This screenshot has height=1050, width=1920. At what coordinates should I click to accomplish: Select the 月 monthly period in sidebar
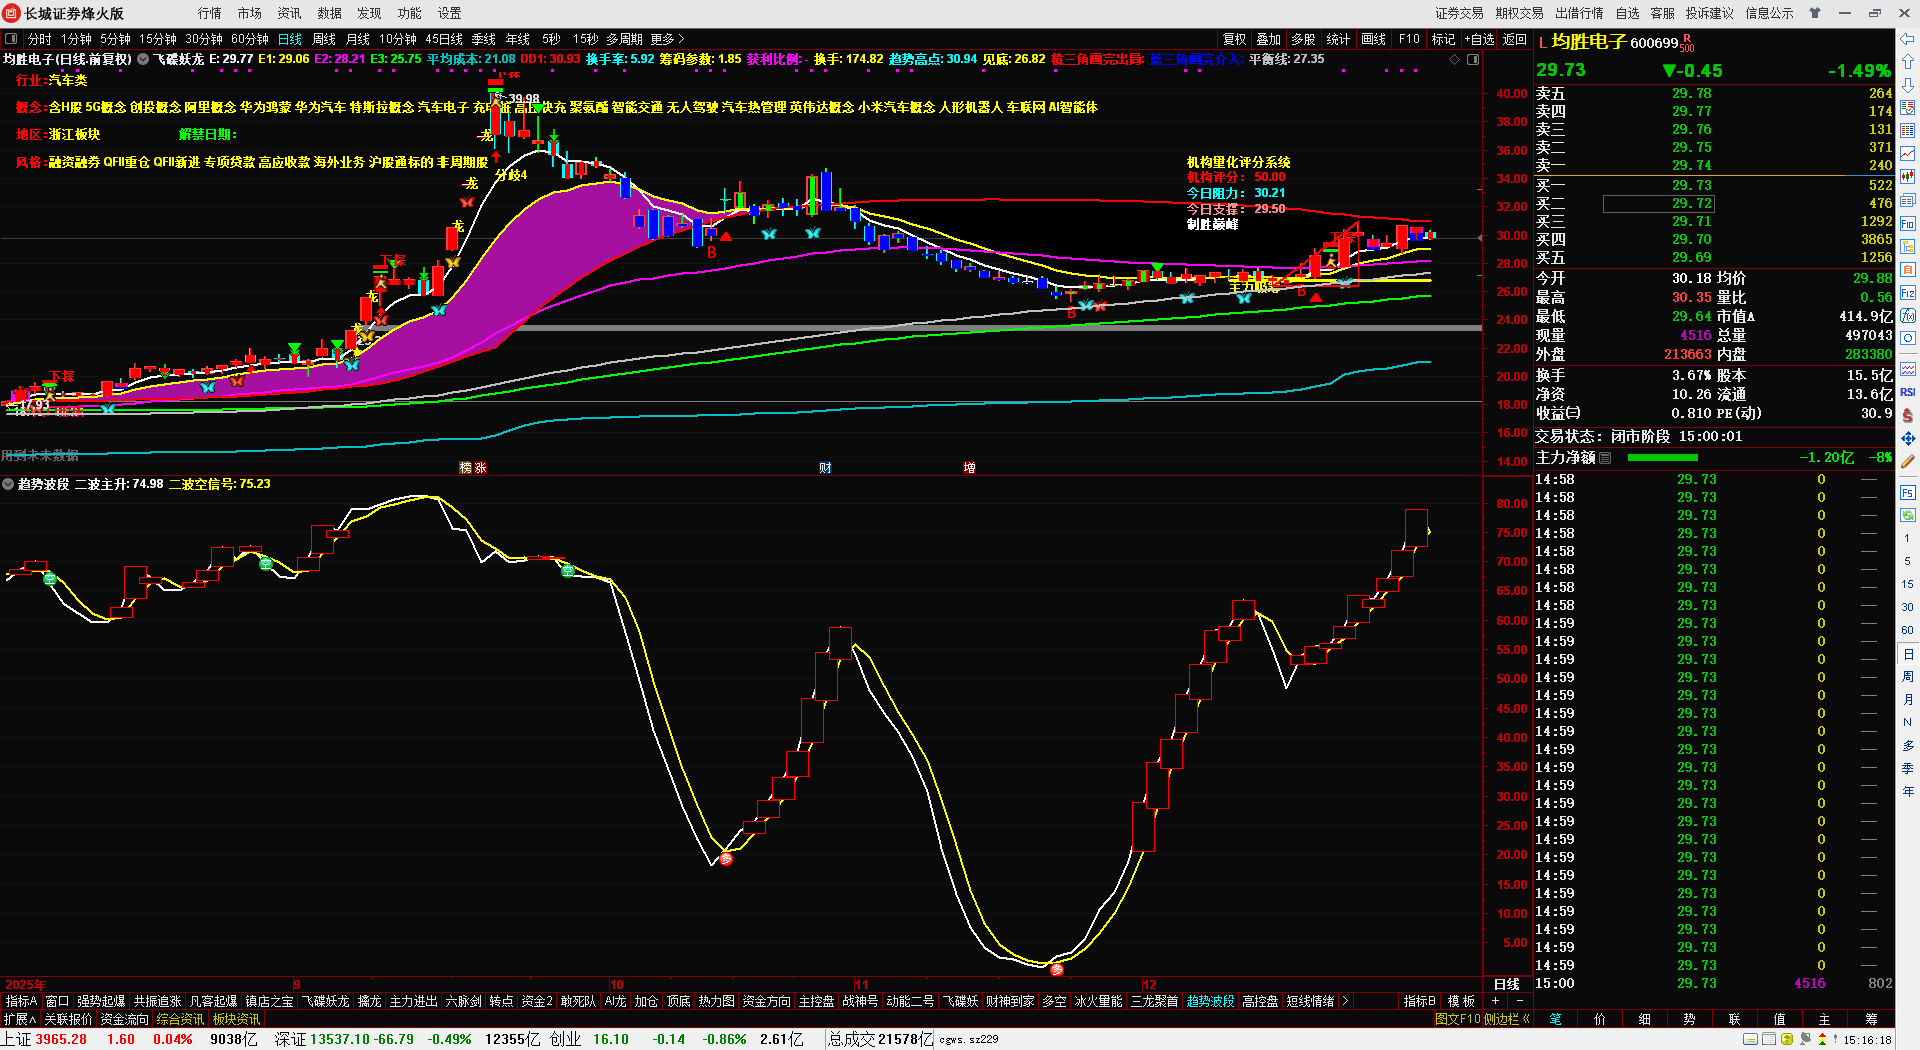[x=1908, y=699]
